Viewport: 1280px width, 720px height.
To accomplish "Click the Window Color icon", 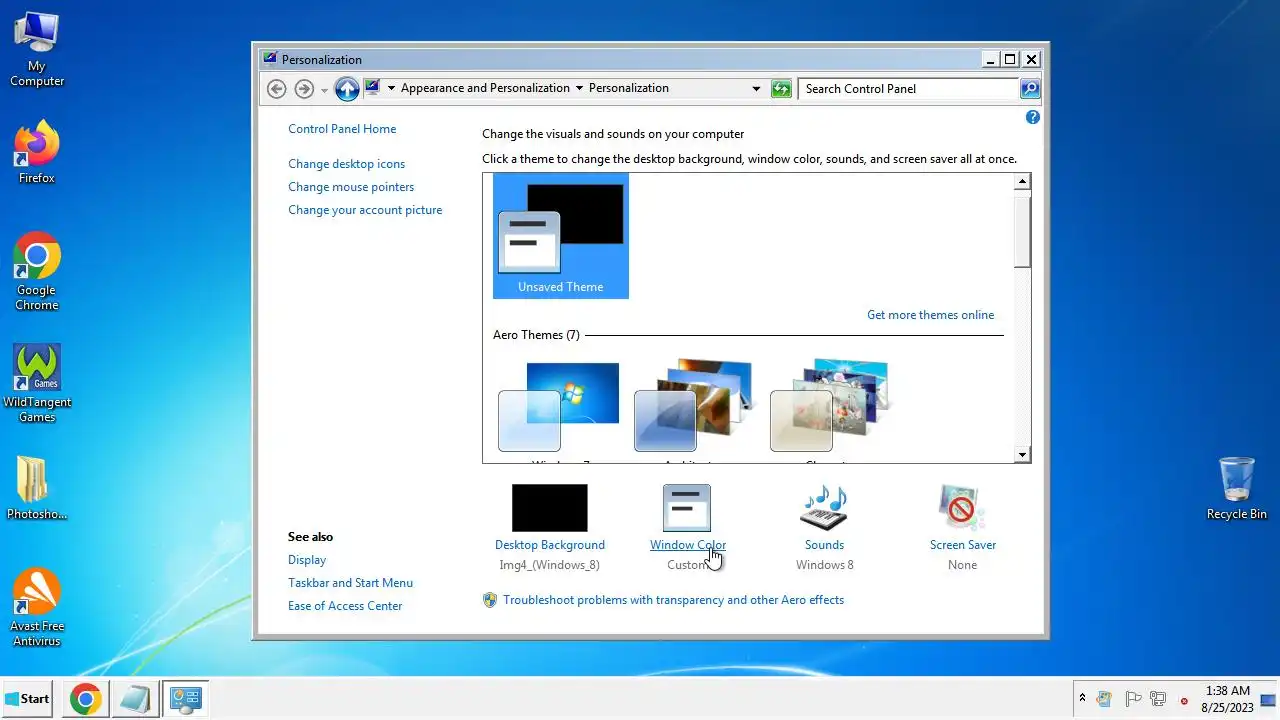I will point(687,508).
